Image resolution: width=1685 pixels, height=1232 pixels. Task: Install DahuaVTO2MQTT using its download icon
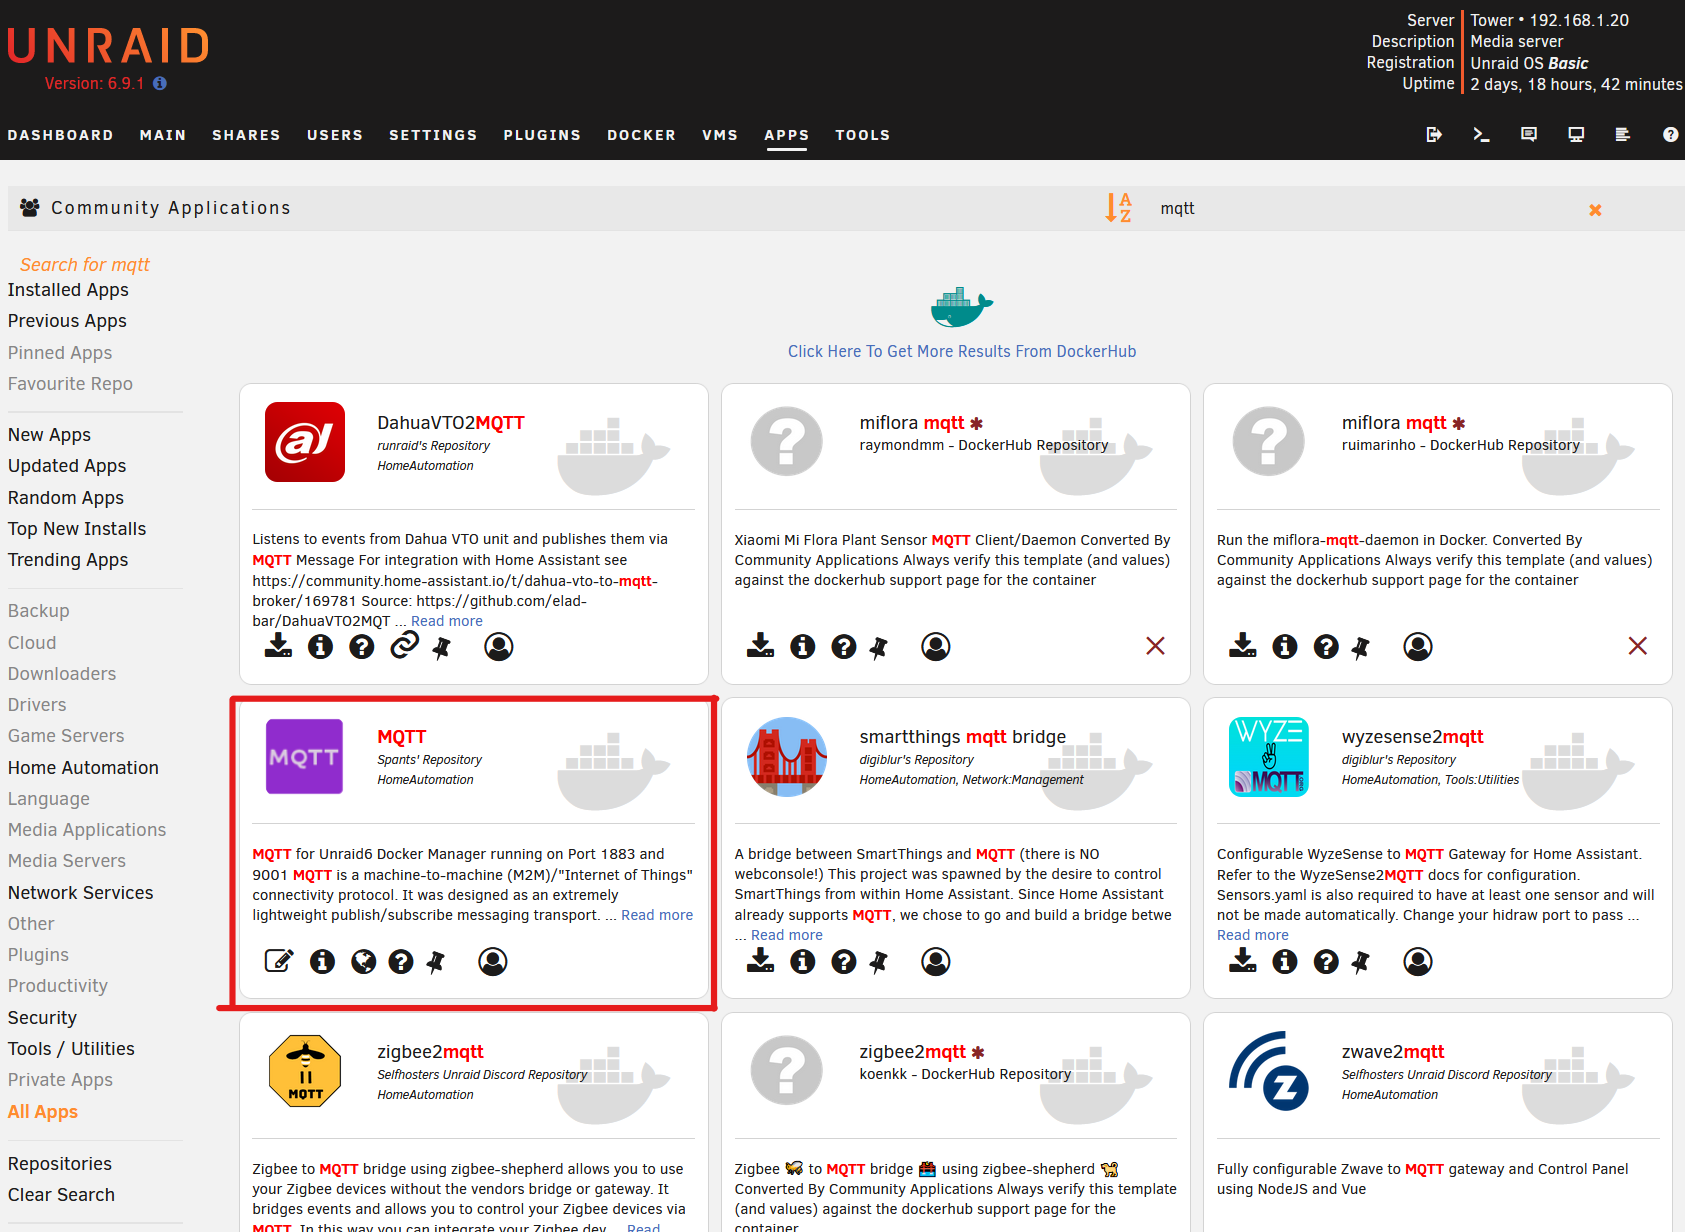pos(278,646)
